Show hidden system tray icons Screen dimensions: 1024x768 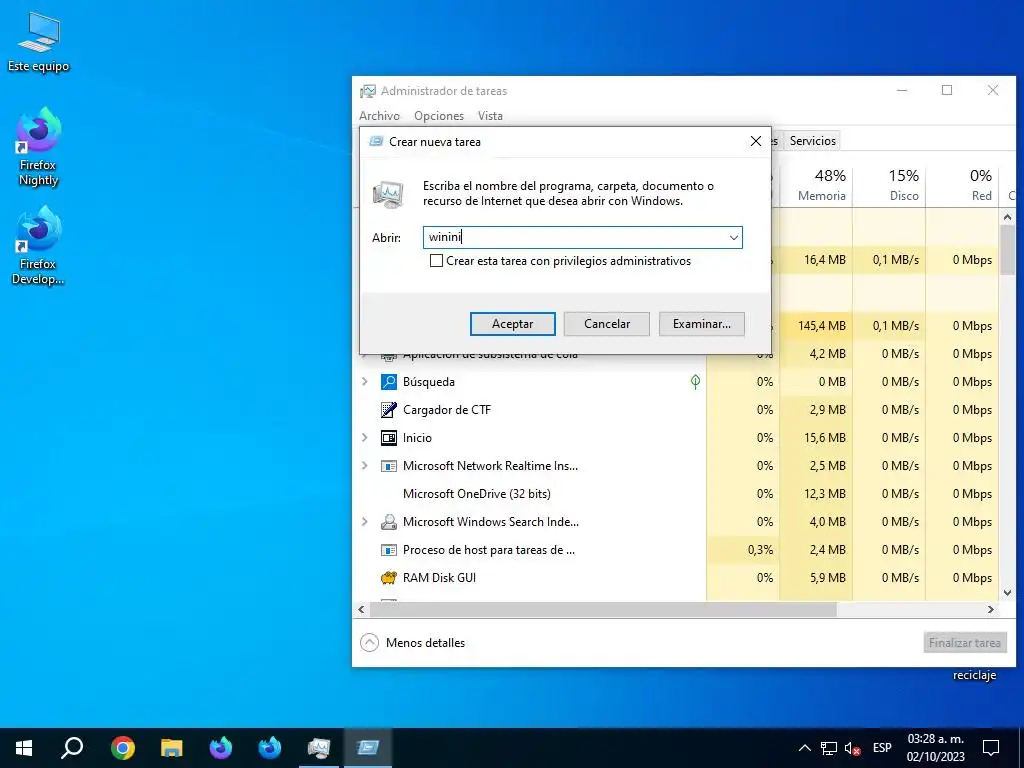[805, 748]
